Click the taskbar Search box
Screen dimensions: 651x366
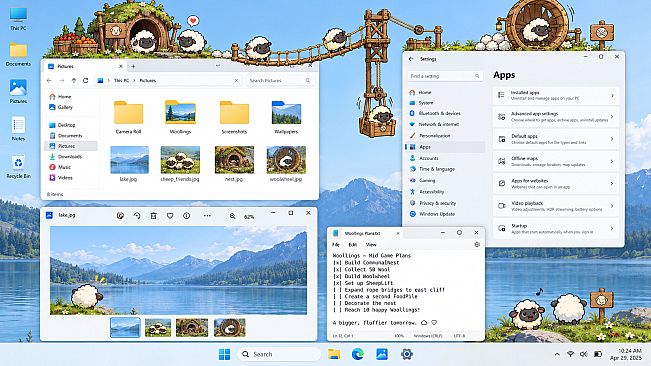(x=279, y=354)
